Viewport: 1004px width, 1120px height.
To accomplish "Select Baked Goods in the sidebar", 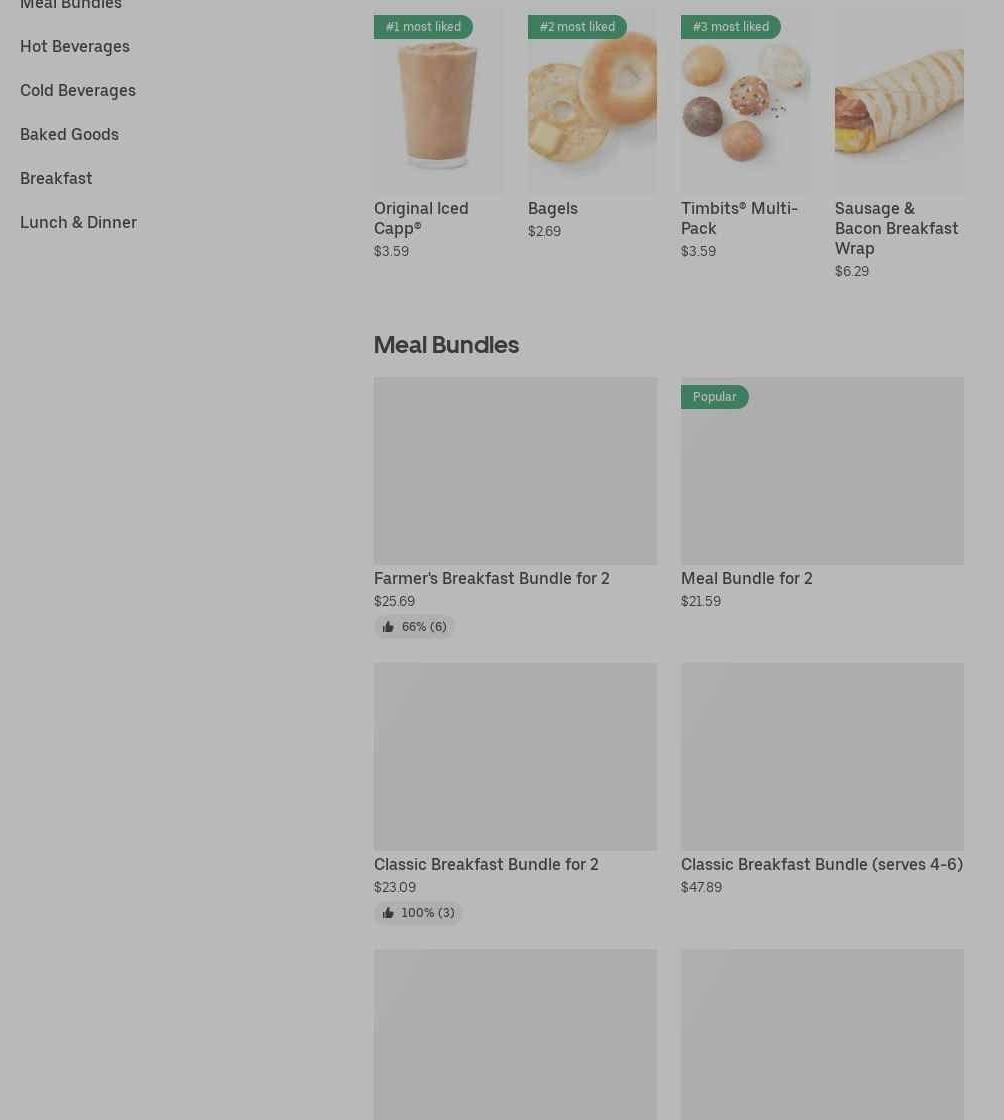I will [x=69, y=134].
